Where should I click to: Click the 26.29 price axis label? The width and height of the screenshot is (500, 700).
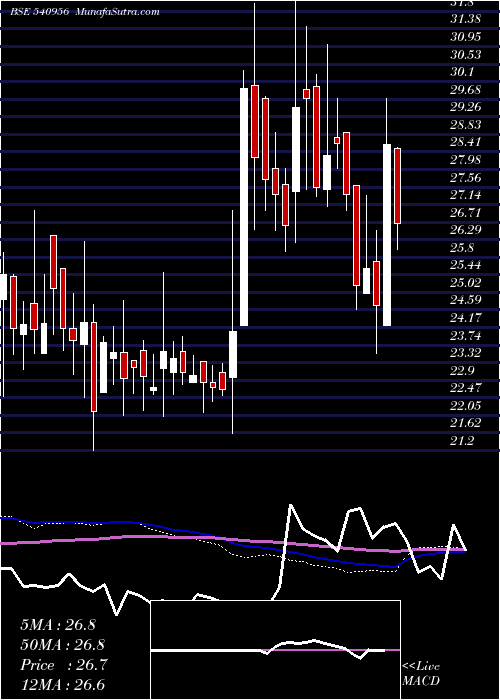coord(466,230)
